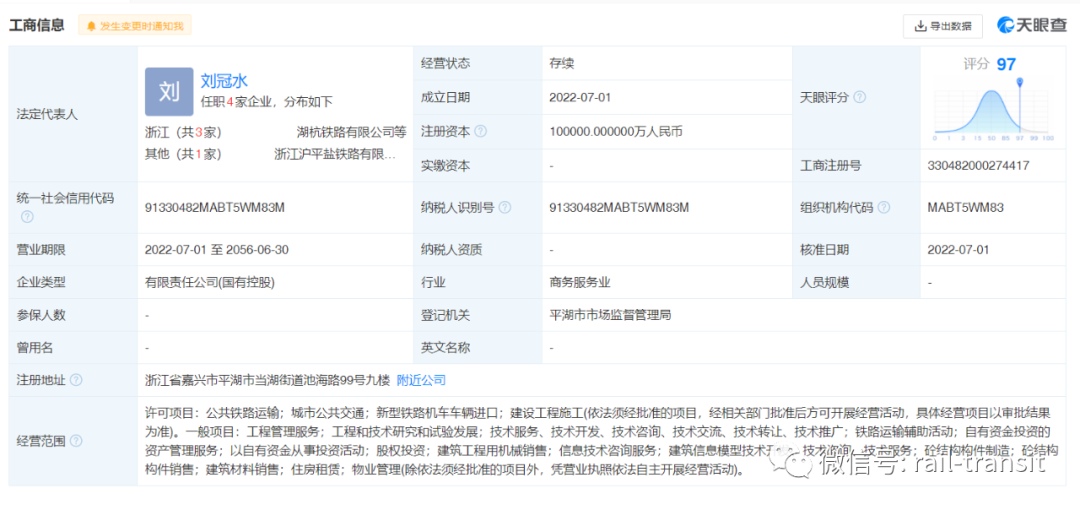
Task: Click the 曾用名 label cell
Action: tap(73, 348)
